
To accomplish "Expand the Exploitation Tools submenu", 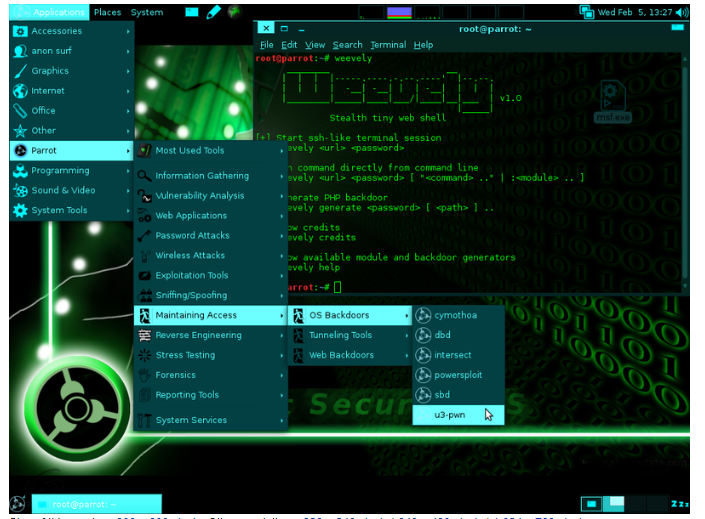I will pyautogui.click(x=211, y=275).
